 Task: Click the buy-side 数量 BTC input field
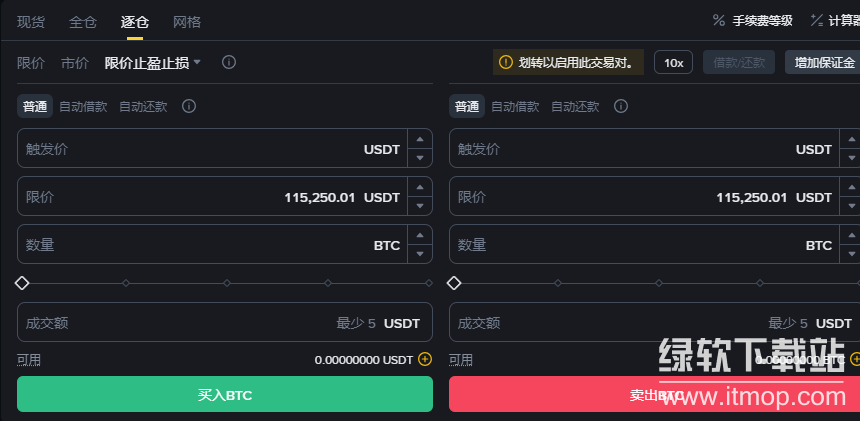click(200, 244)
